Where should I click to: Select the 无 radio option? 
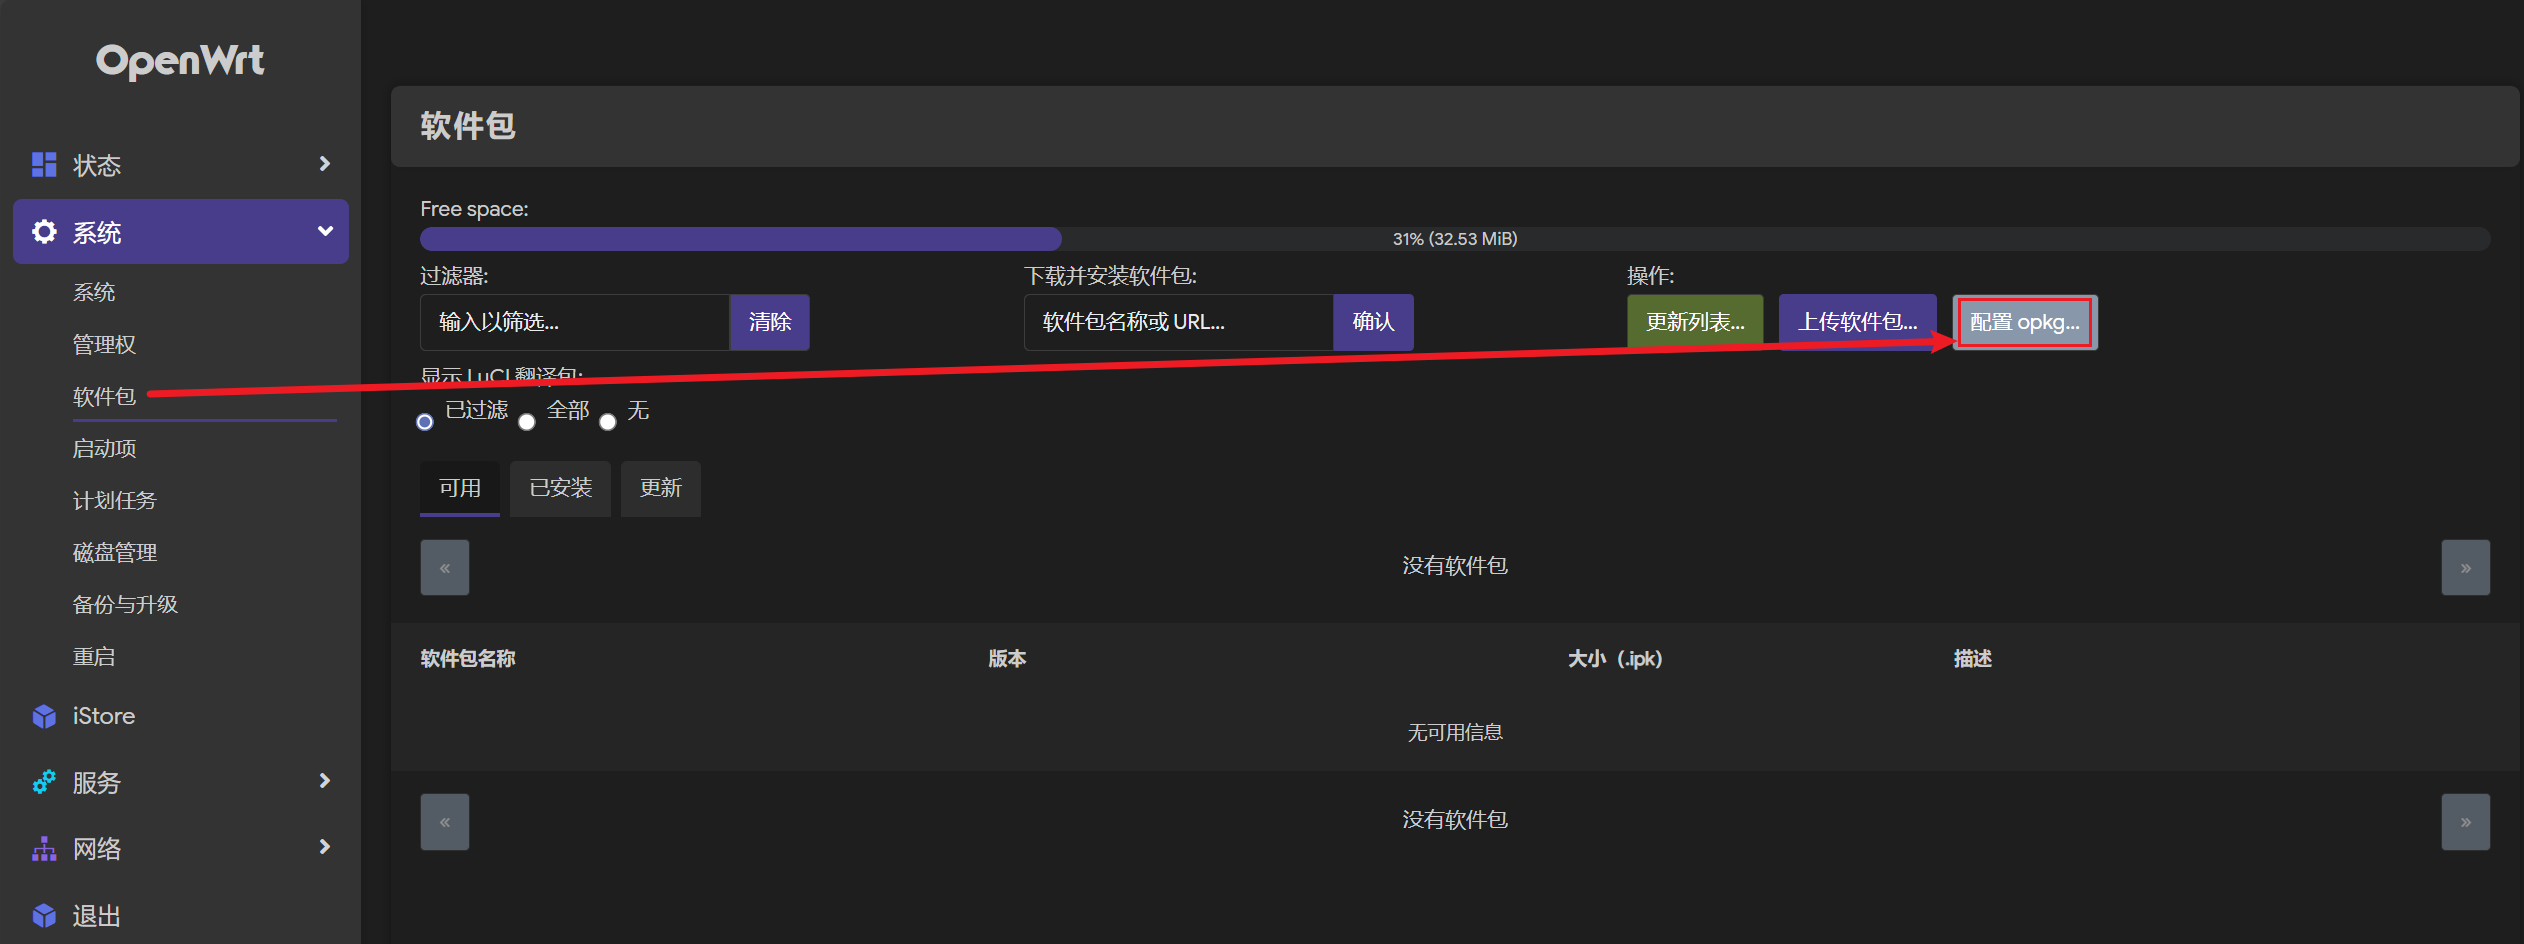point(608,422)
